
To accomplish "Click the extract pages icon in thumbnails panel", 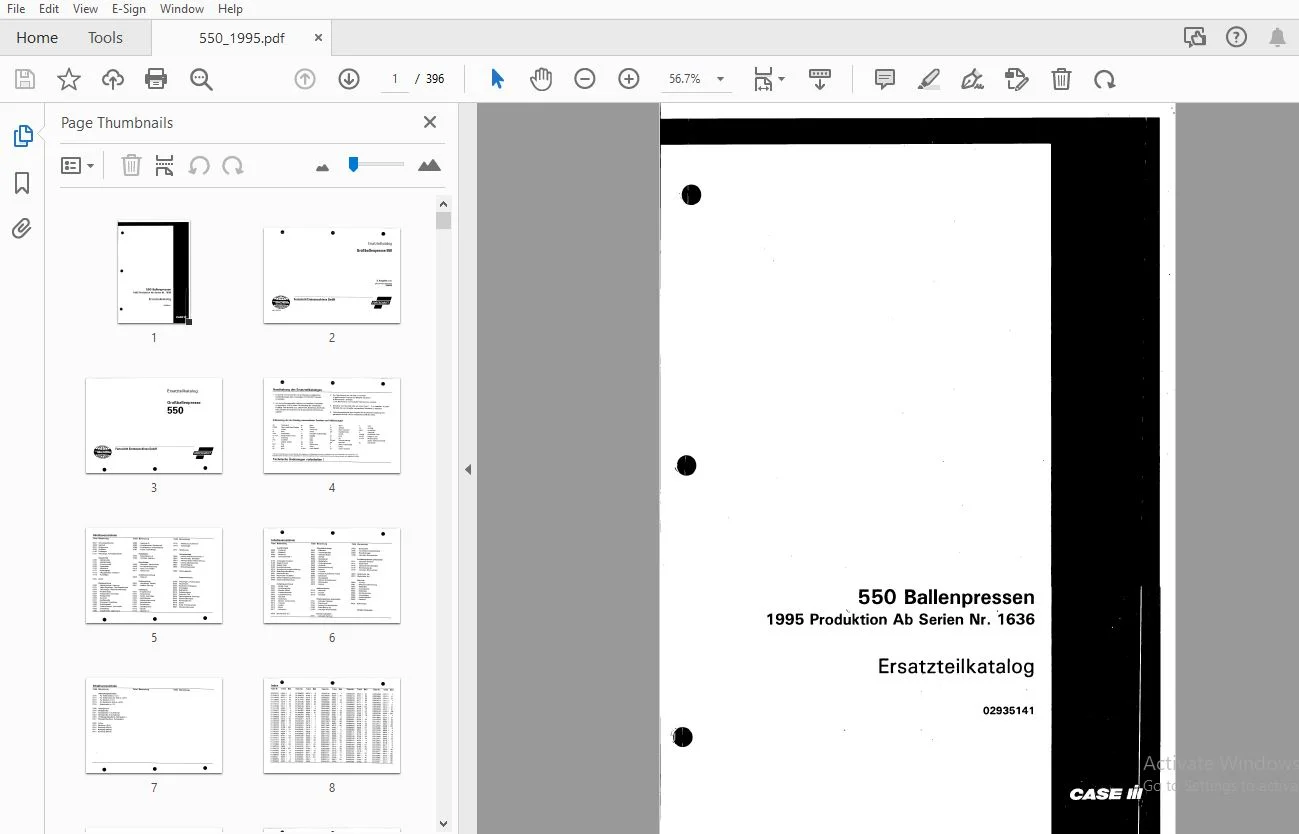I will pyautogui.click(x=165, y=165).
